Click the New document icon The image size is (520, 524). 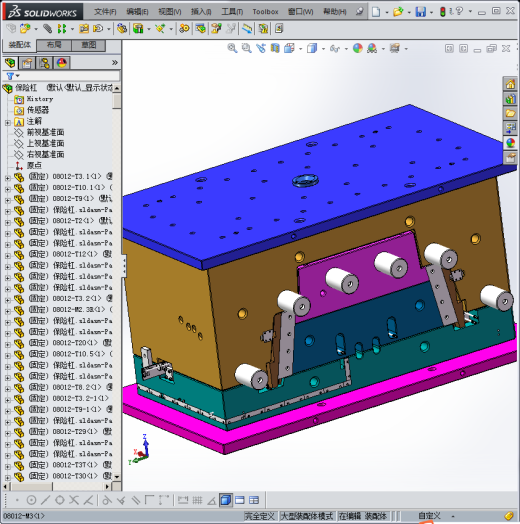[376, 12]
